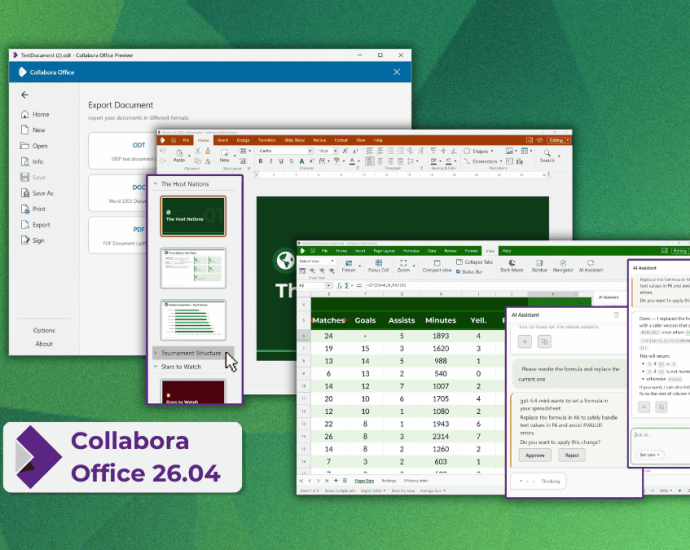Toggle left alignment in Impress paragraph group
Image resolution: width=690 pixels, height=550 pixels.
(x=370, y=161)
